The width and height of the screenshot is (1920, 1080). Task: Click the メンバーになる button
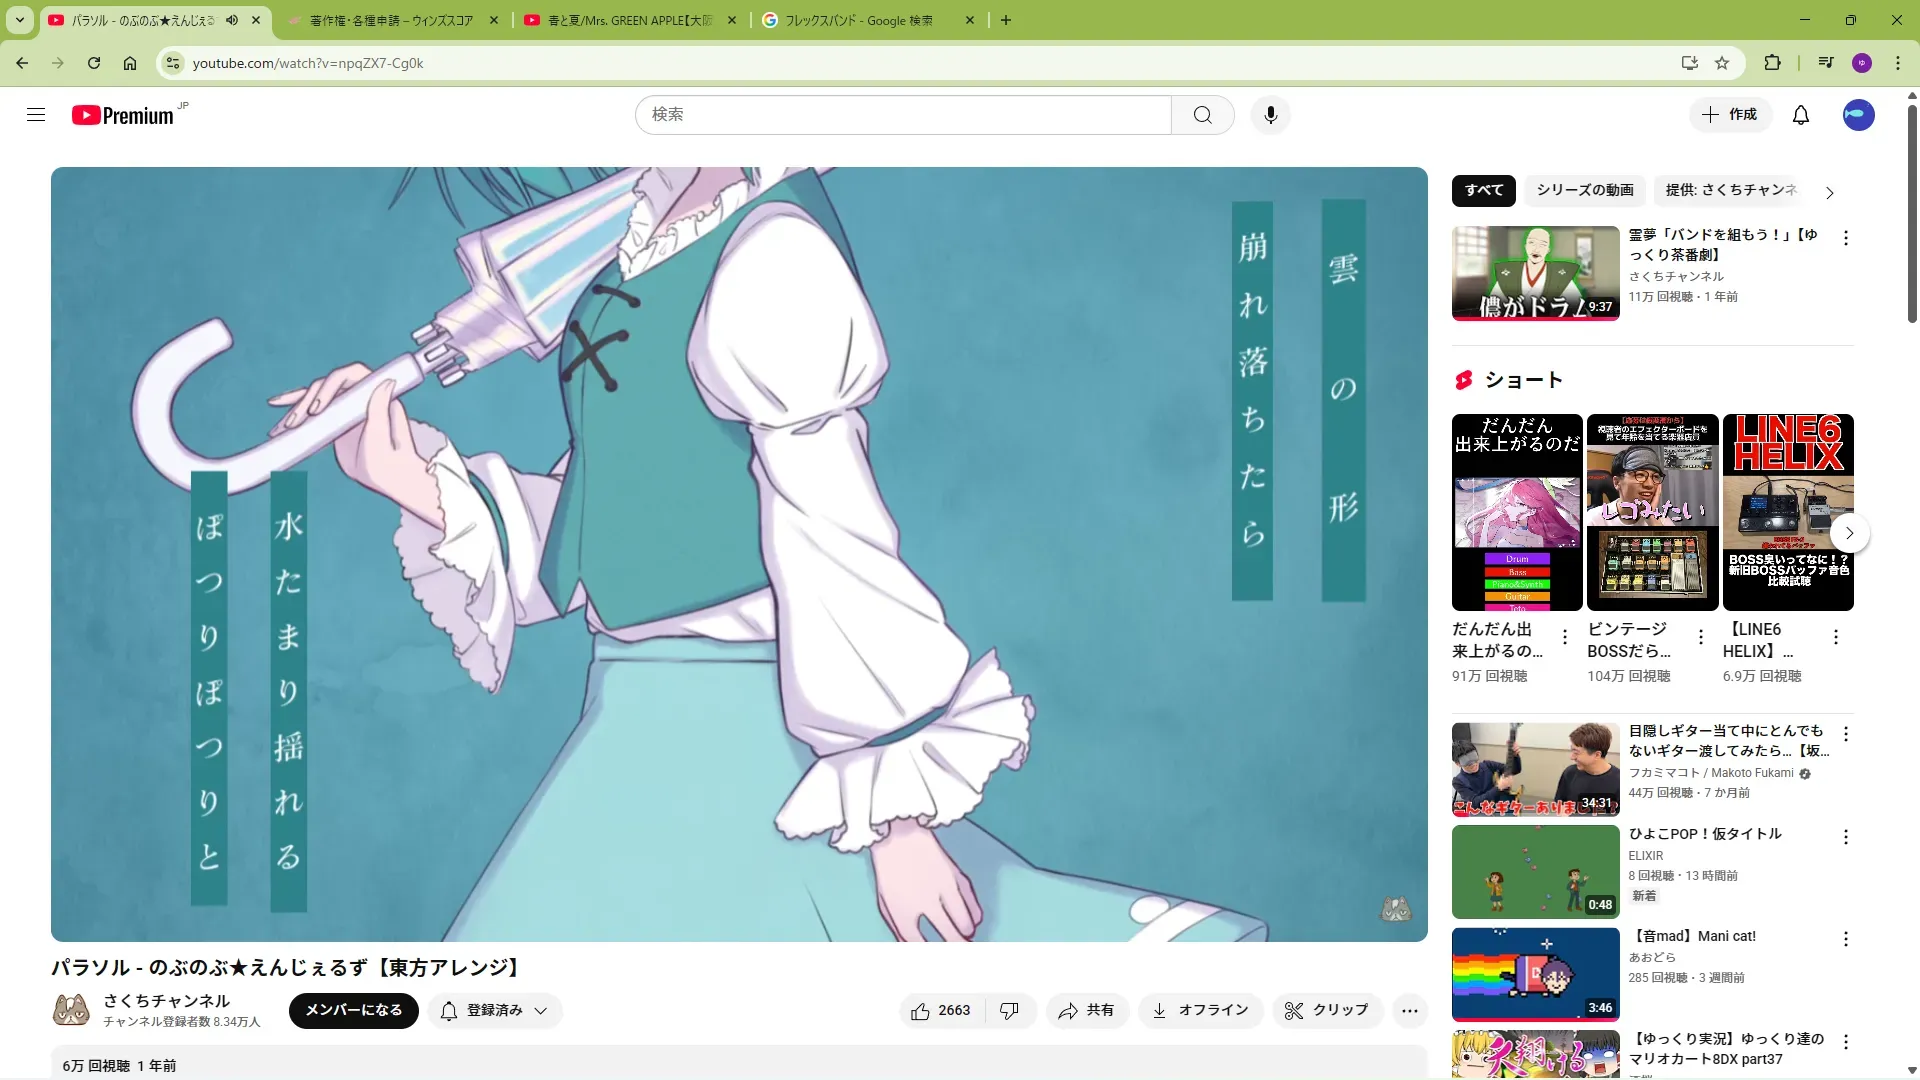pos(353,1011)
